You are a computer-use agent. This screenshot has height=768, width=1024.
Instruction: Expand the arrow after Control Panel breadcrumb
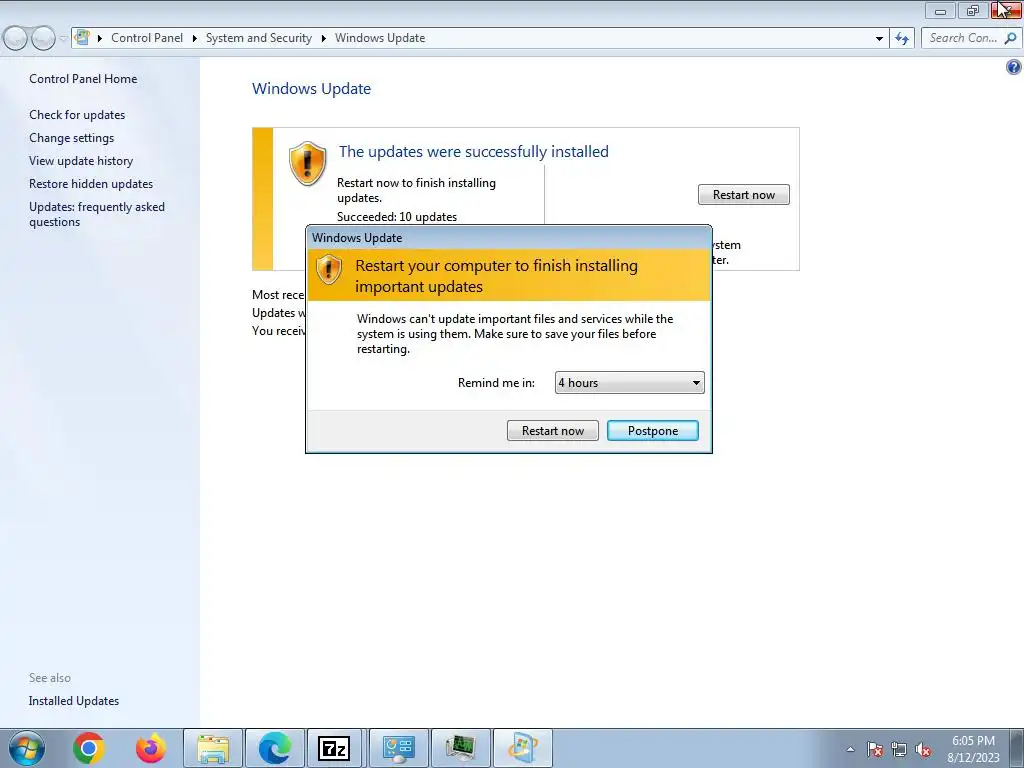[195, 39]
